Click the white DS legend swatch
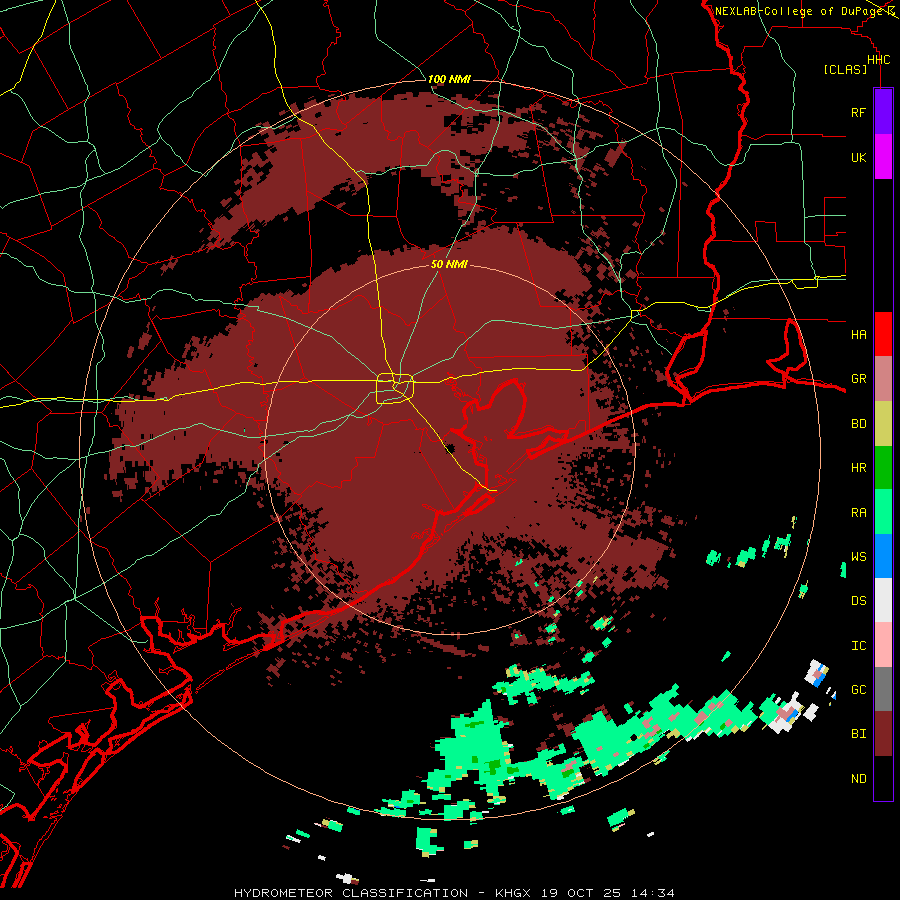Image resolution: width=900 pixels, height=900 pixels. point(883,600)
